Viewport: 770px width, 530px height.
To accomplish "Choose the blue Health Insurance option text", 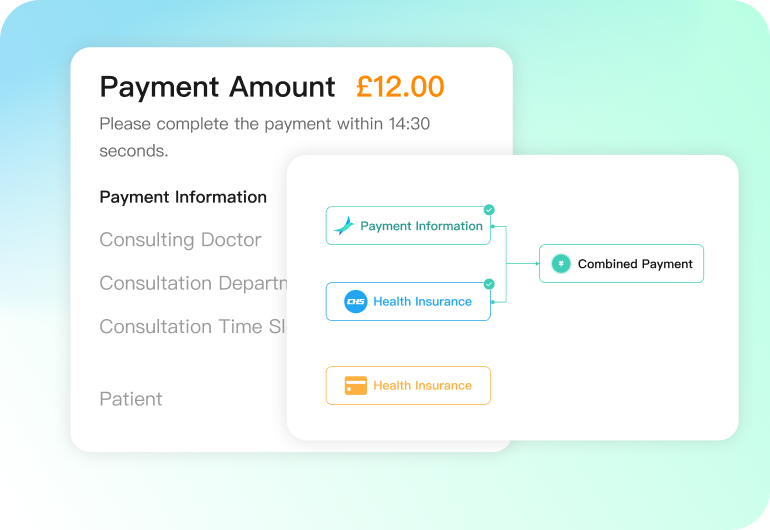I will tap(422, 301).
